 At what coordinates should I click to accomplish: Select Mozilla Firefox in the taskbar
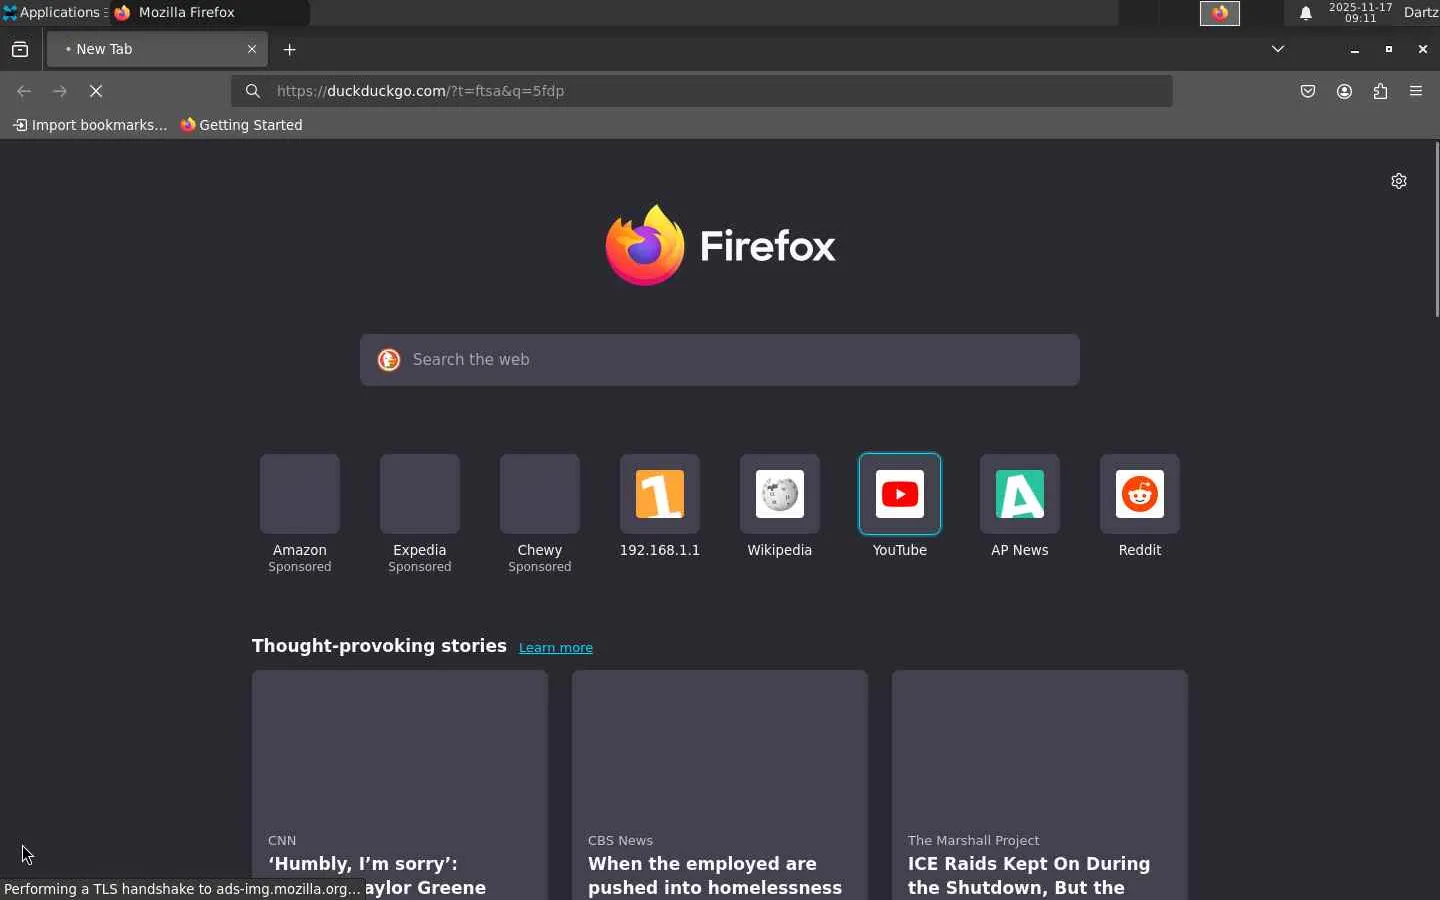point(210,13)
